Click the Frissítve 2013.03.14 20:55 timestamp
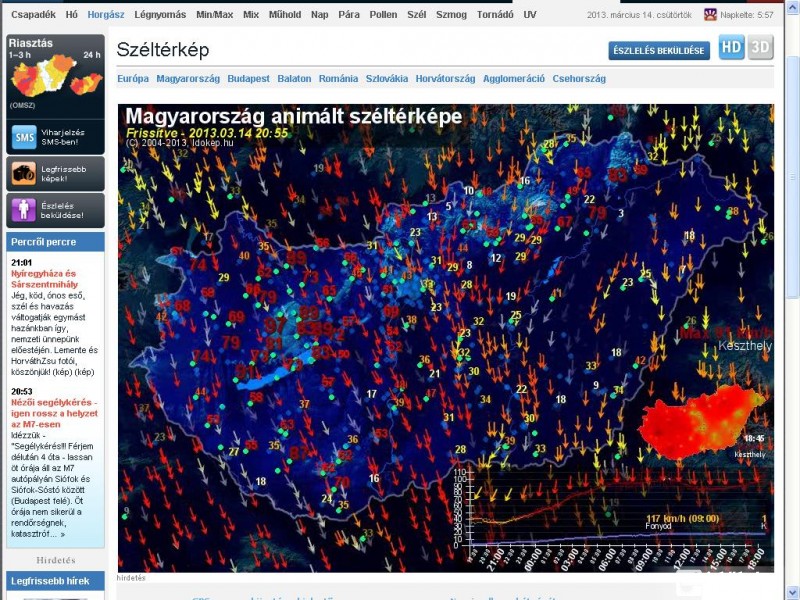Image resolution: width=800 pixels, height=600 pixels. (x=207, y=133)
